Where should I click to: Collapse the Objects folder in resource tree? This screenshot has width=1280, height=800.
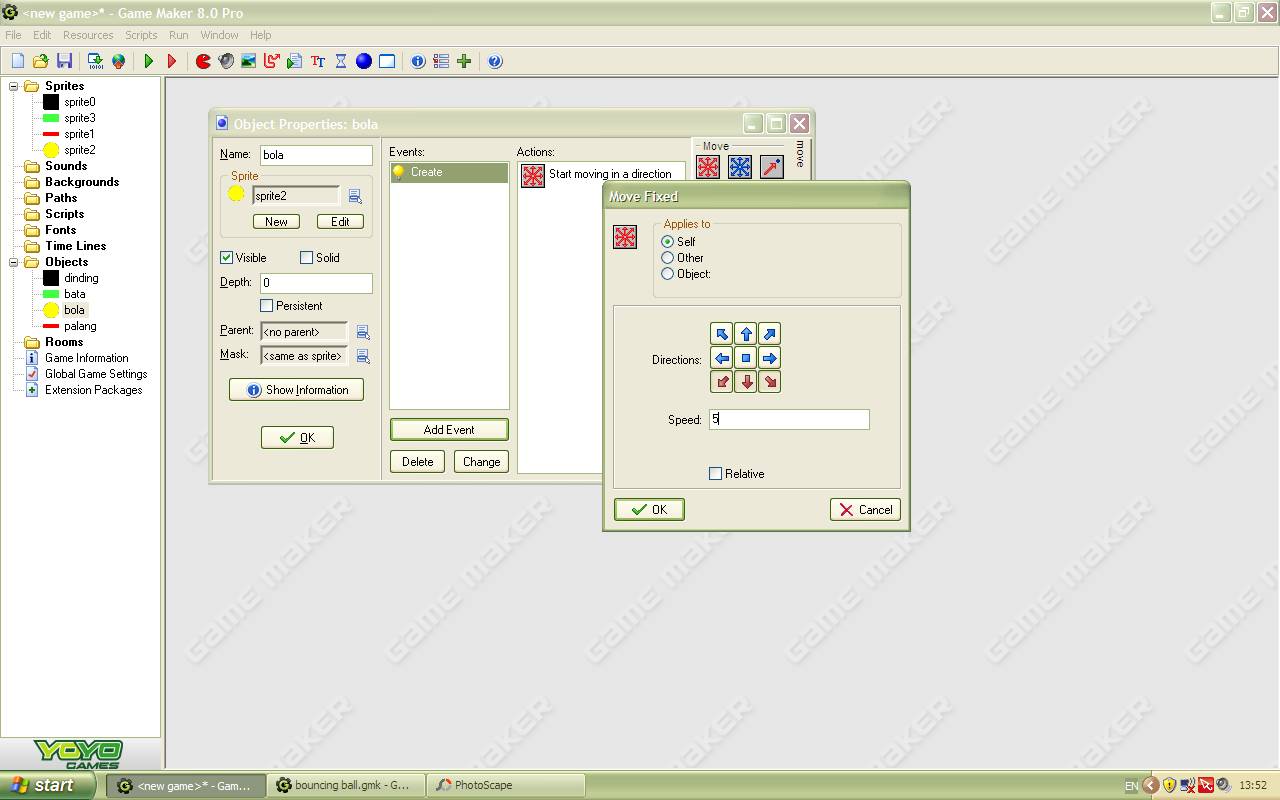(x=14, y=262)
